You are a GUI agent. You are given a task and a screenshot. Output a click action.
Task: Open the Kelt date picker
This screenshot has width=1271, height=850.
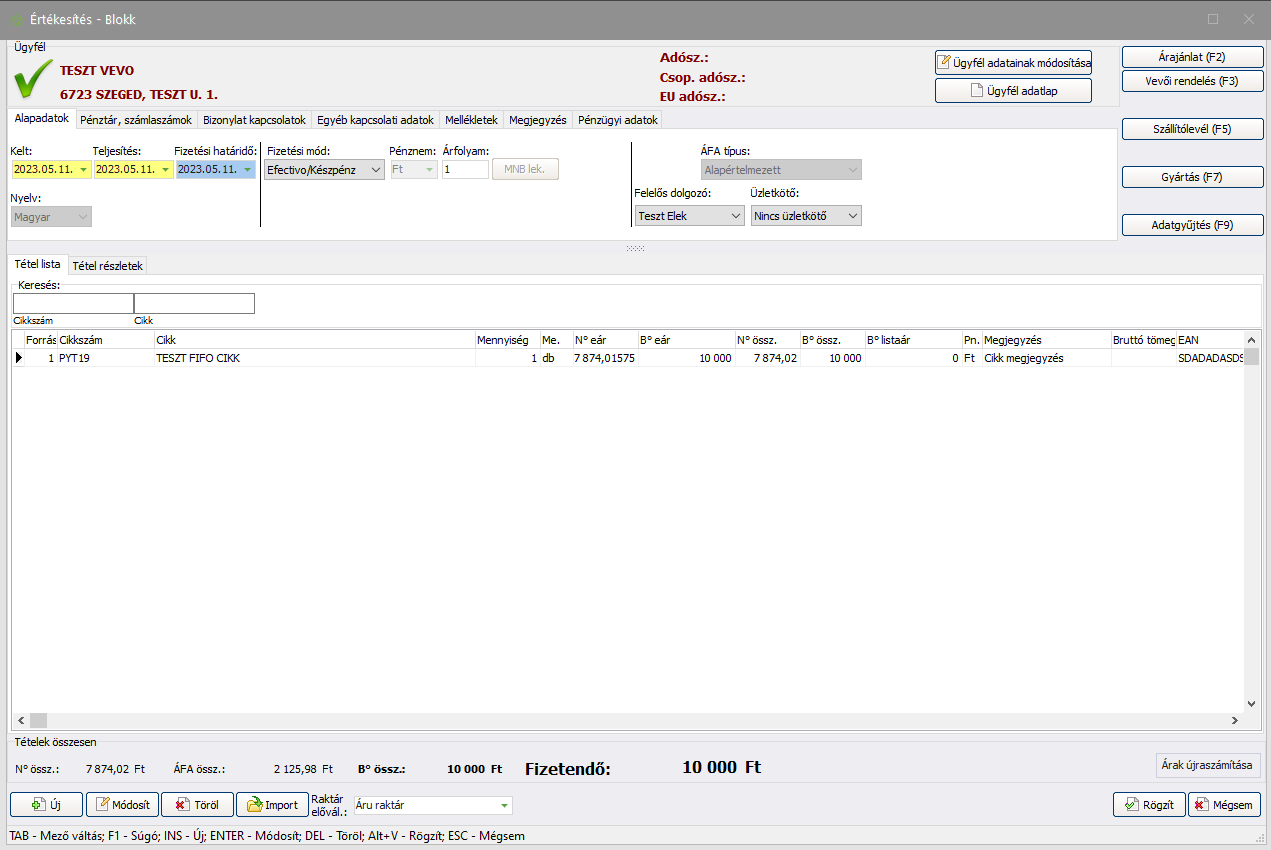coord(83,170)
